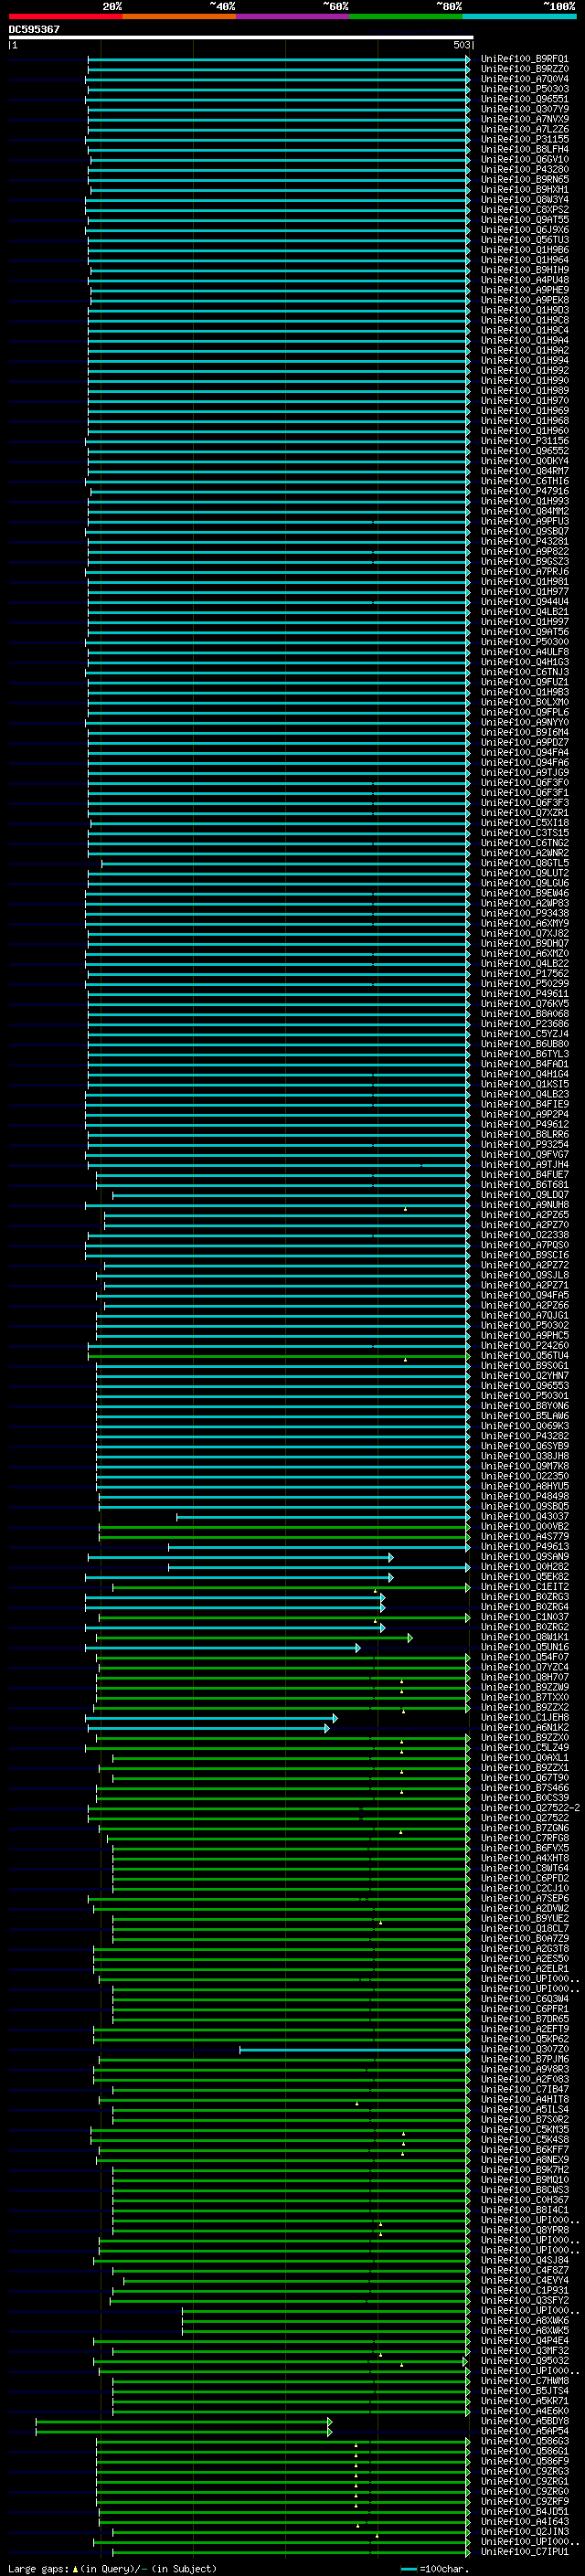Select the UniRef100_B0ZRG3 label
This screenshot has height=2576, width=585.
tap(524, 1597)
